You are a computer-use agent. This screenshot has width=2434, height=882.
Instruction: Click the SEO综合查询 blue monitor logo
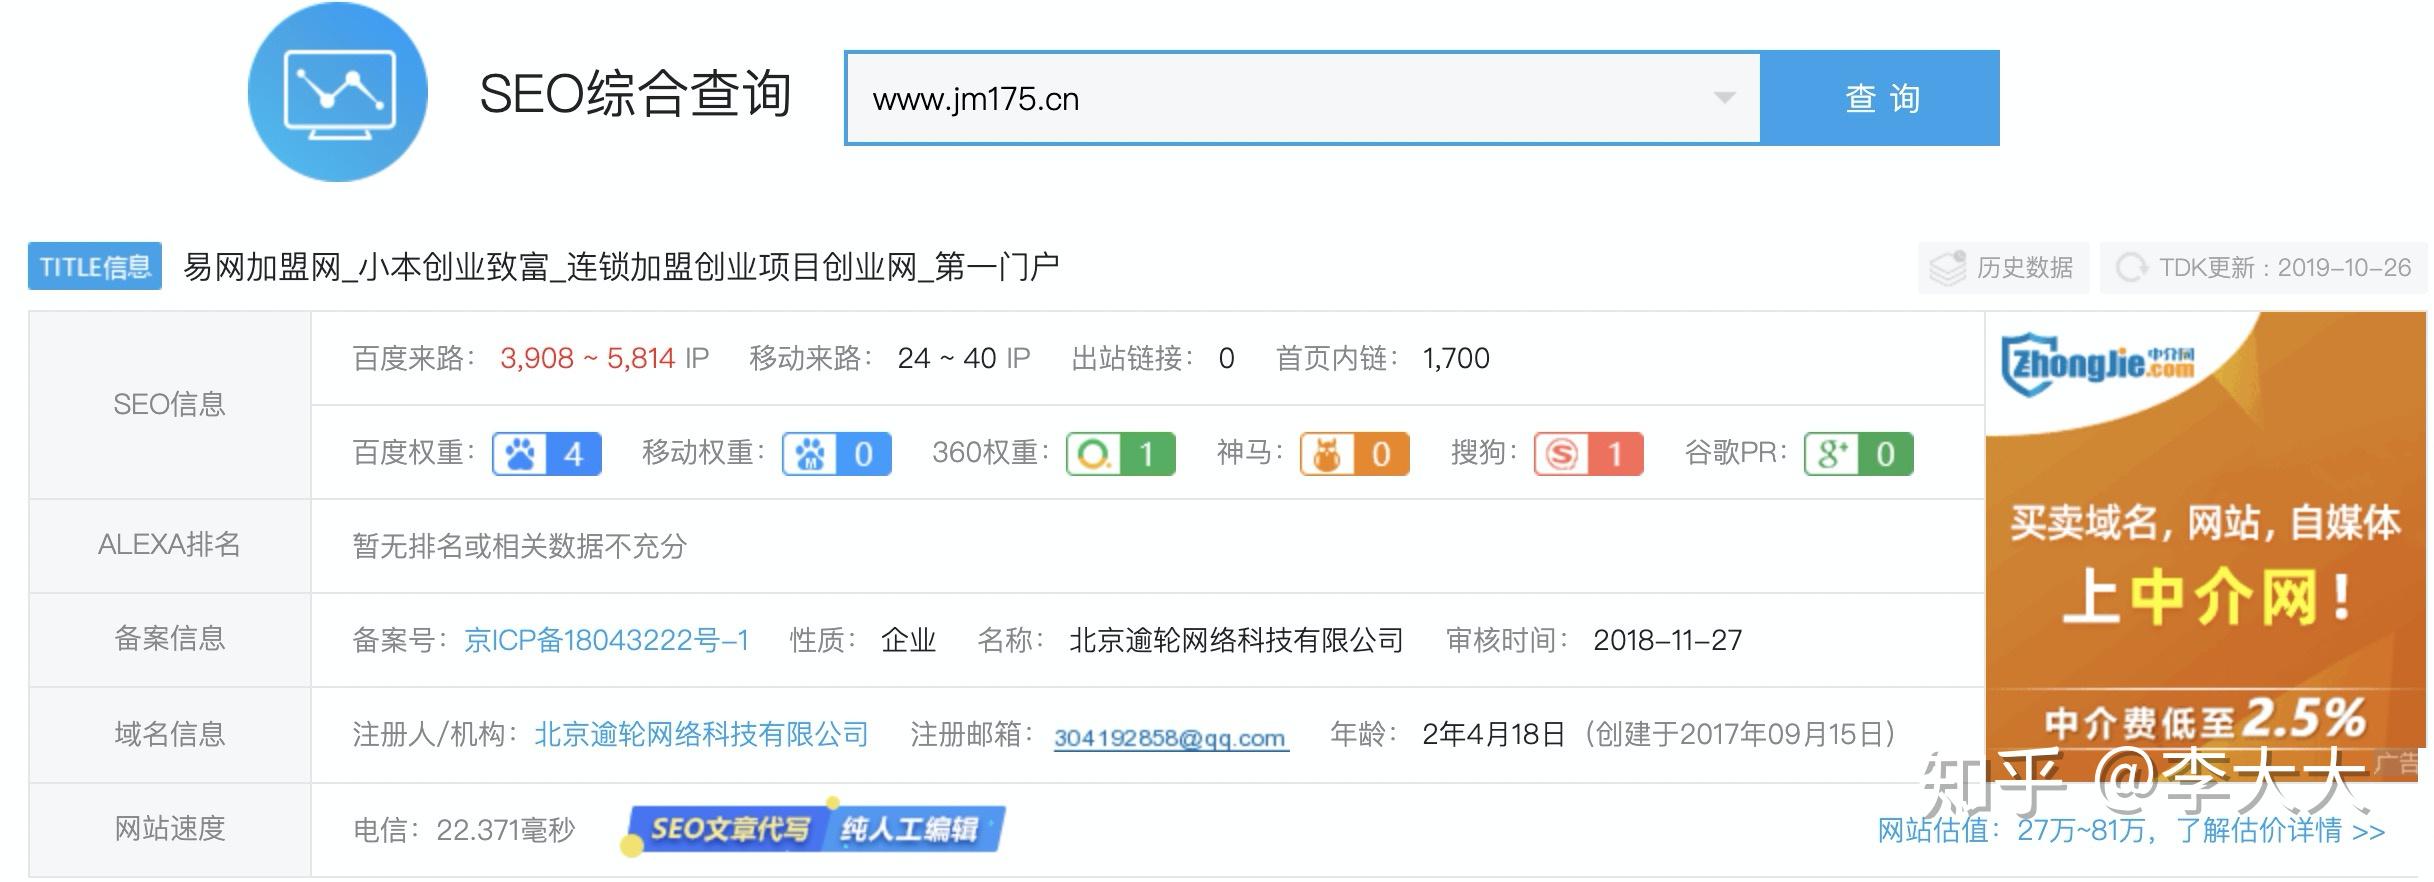pyautogui.click(x=338, y=92)
